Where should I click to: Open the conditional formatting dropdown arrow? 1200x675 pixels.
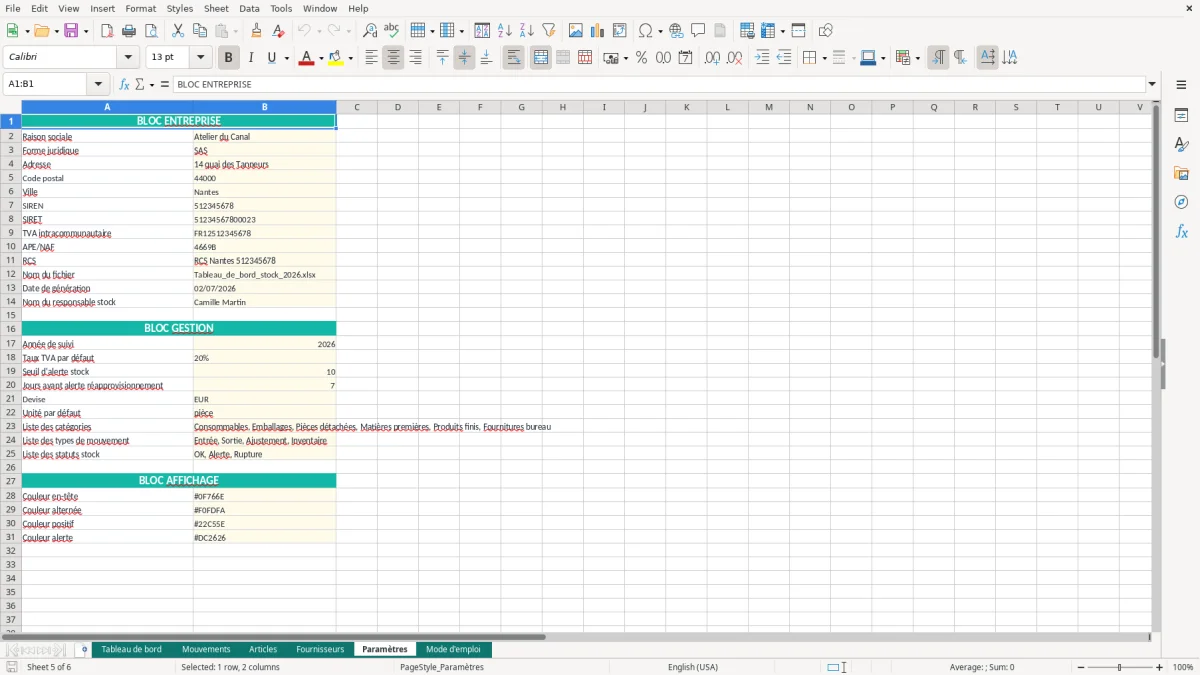(x=917, y=58)
